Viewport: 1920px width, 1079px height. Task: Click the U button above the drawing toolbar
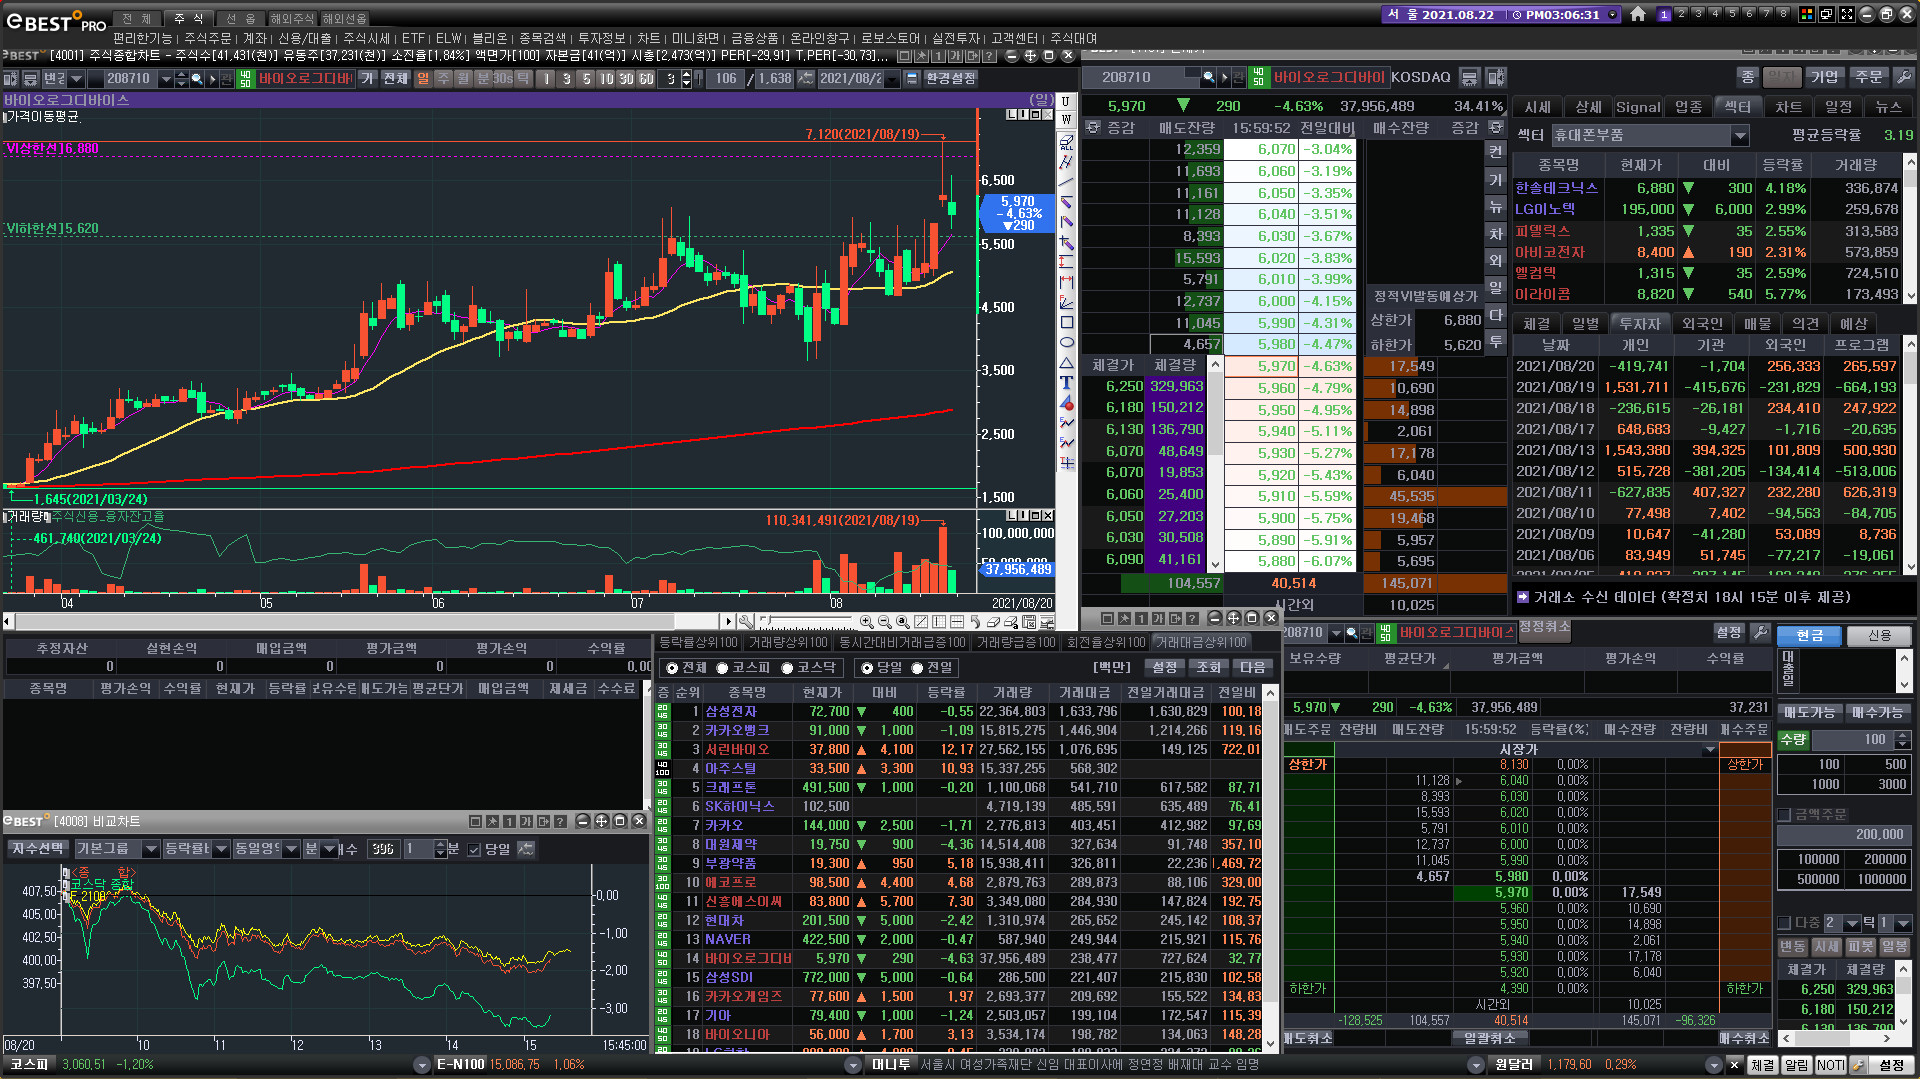1066,101
